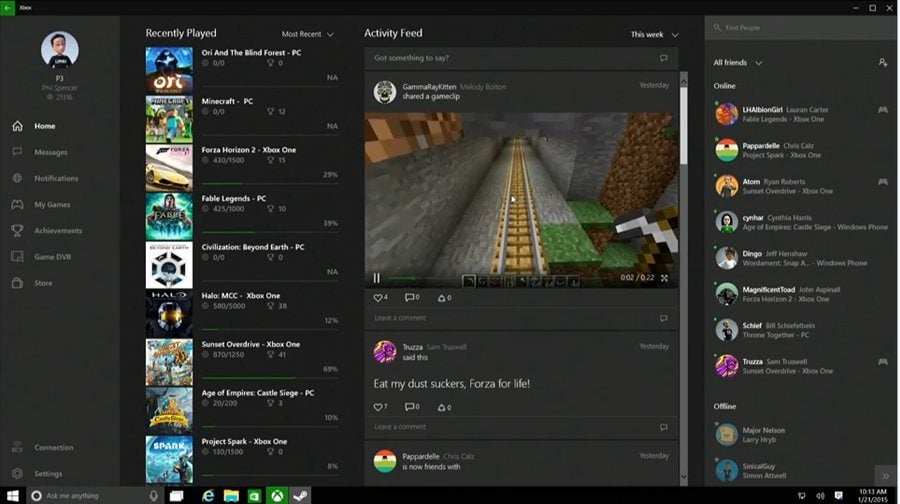
Task: Click the activity feed scrollbar down arrow
Action: (683, 476)
